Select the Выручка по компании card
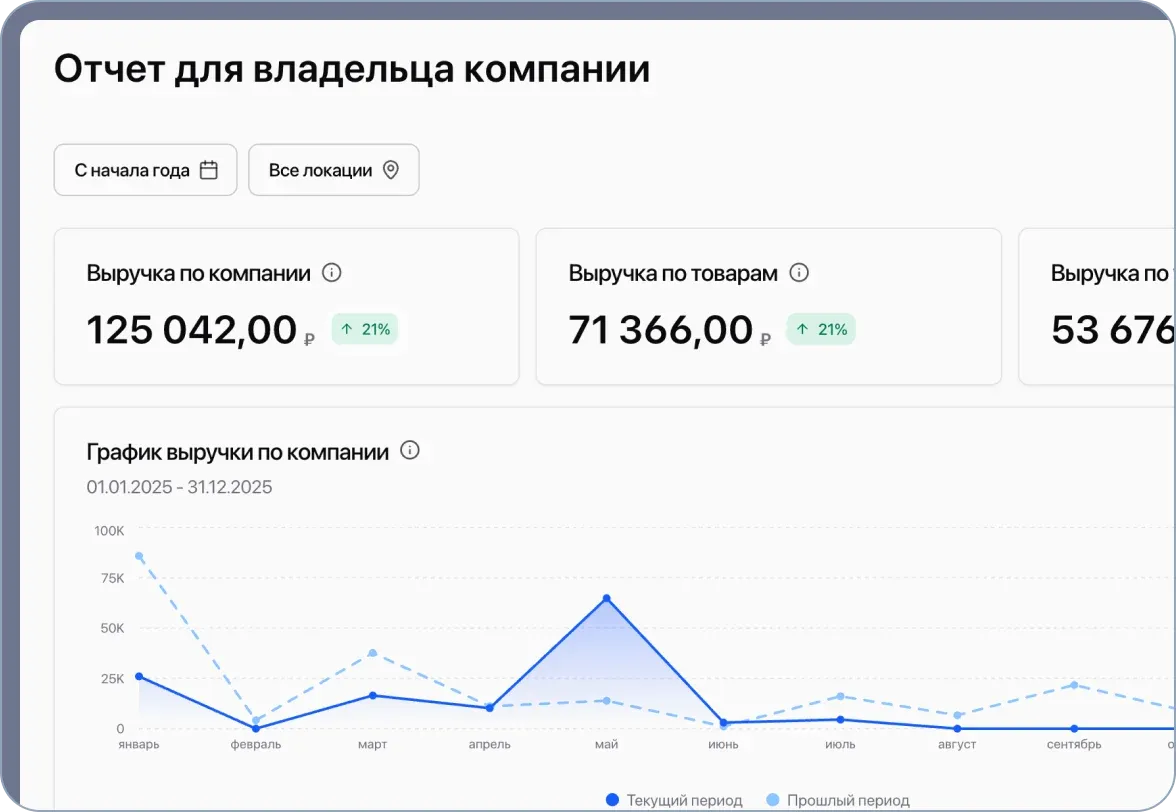 [286, 306]
